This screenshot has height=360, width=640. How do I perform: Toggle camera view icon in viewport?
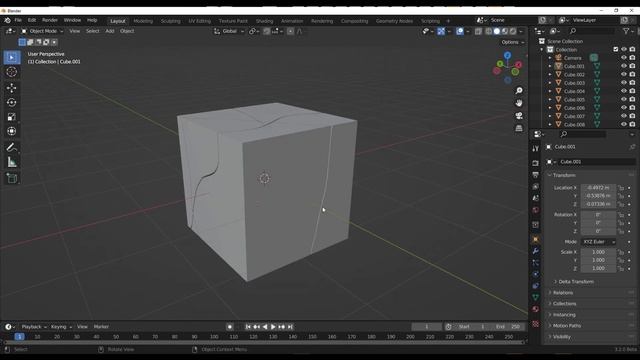(x=519, y=116)
